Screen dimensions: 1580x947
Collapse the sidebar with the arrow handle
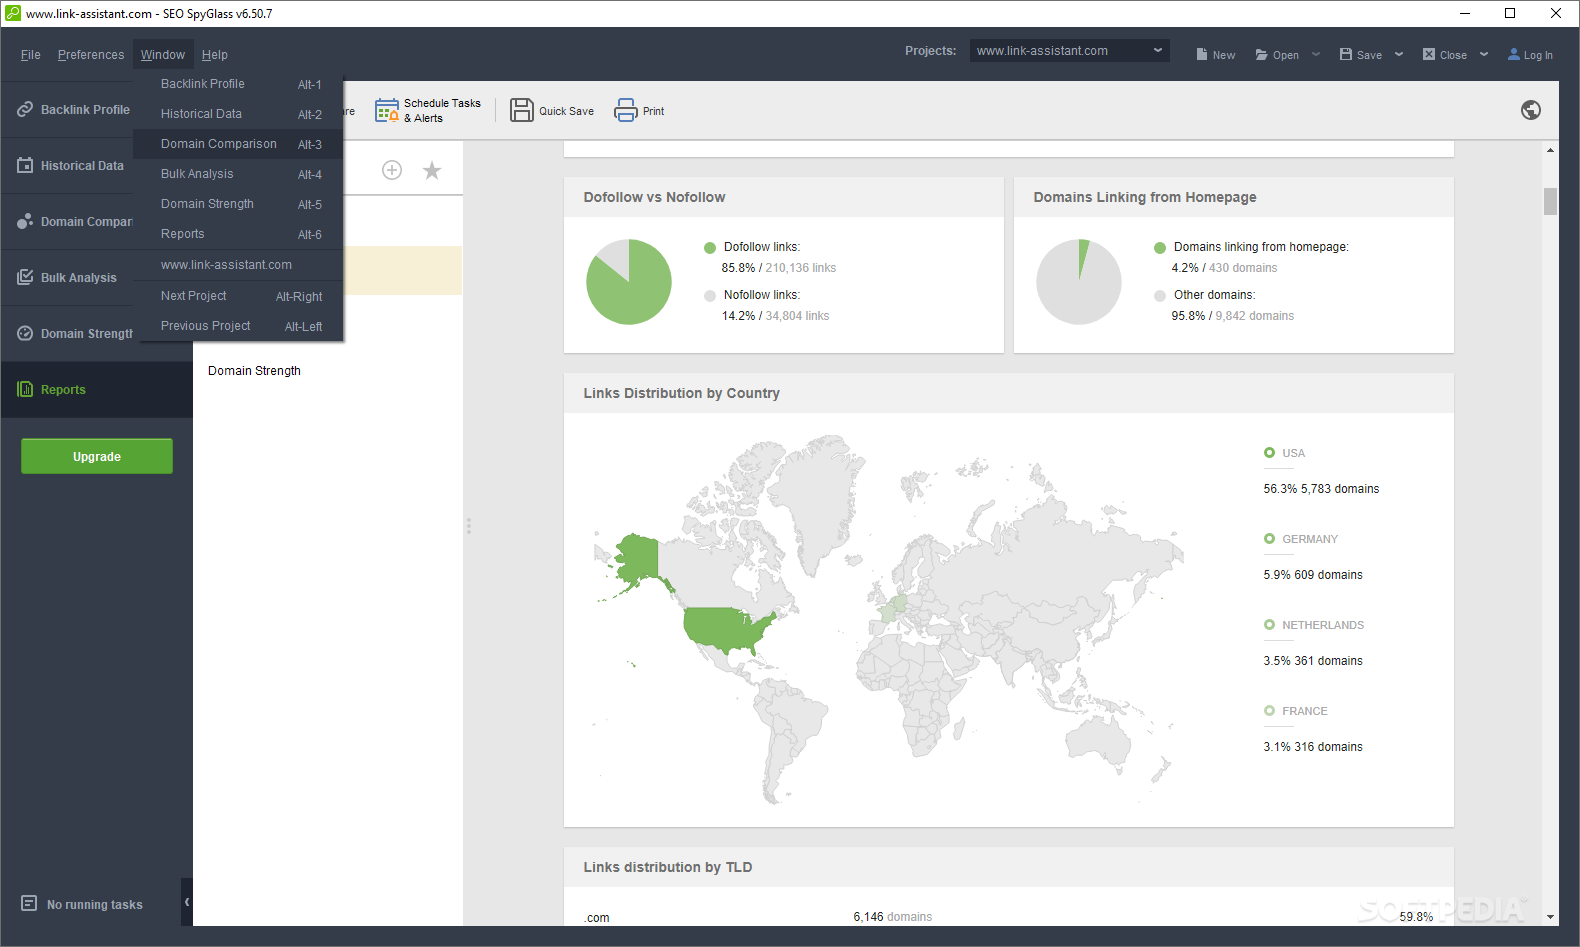187,902
